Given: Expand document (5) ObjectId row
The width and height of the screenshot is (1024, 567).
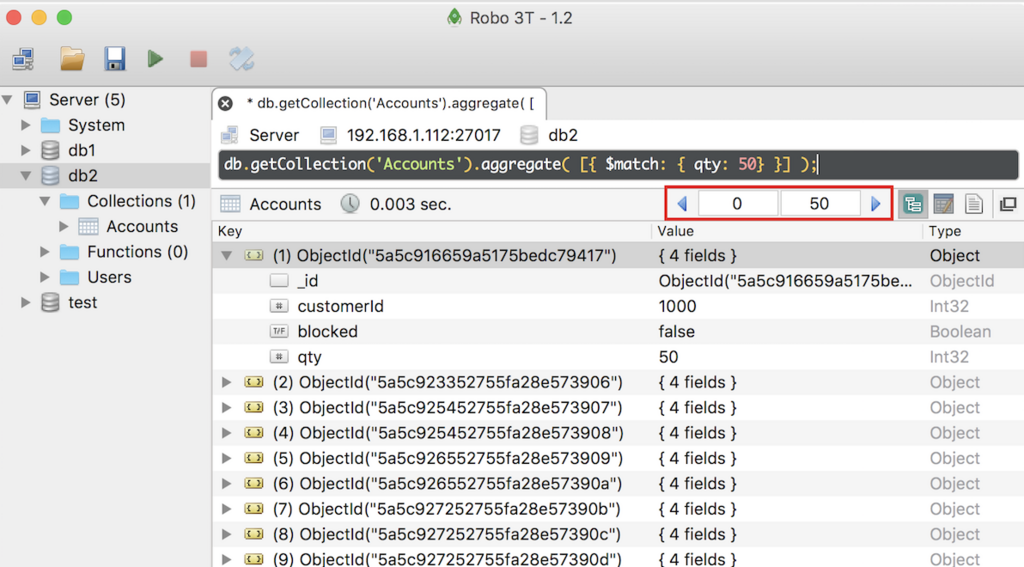Looking at the screenshot, I should [x=227, y=458].
